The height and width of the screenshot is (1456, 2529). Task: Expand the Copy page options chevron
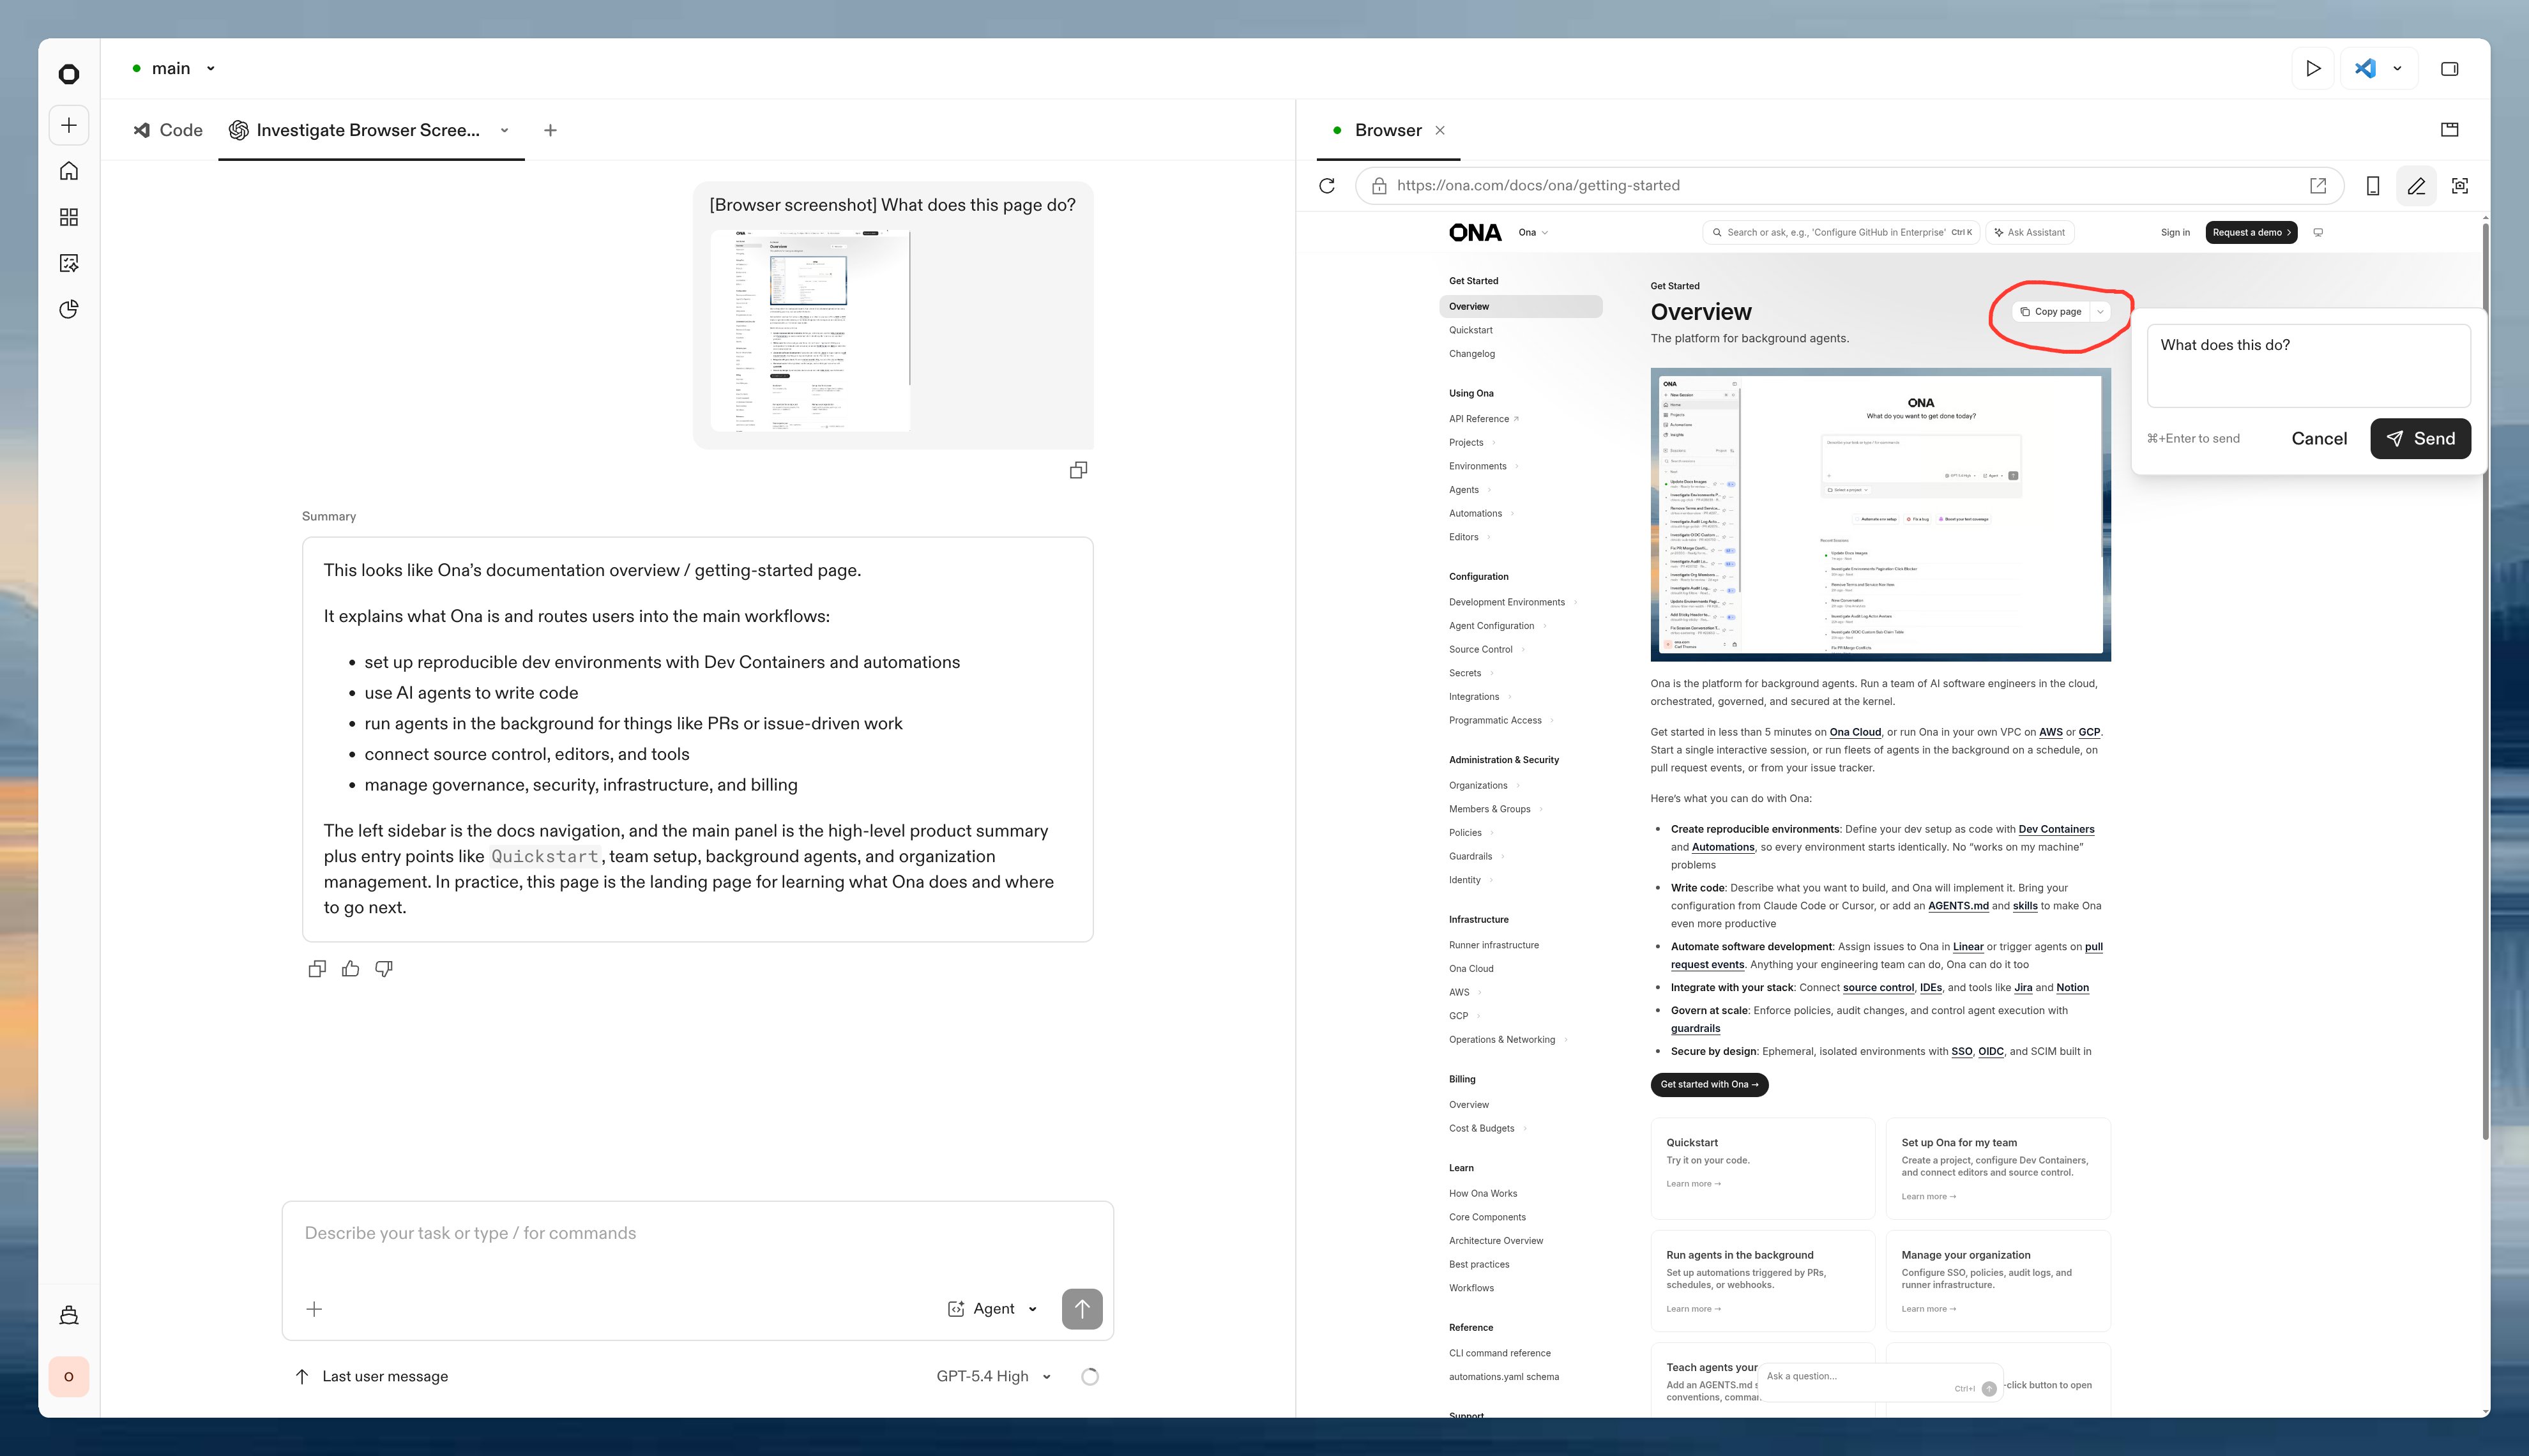tap(2100, 312)
